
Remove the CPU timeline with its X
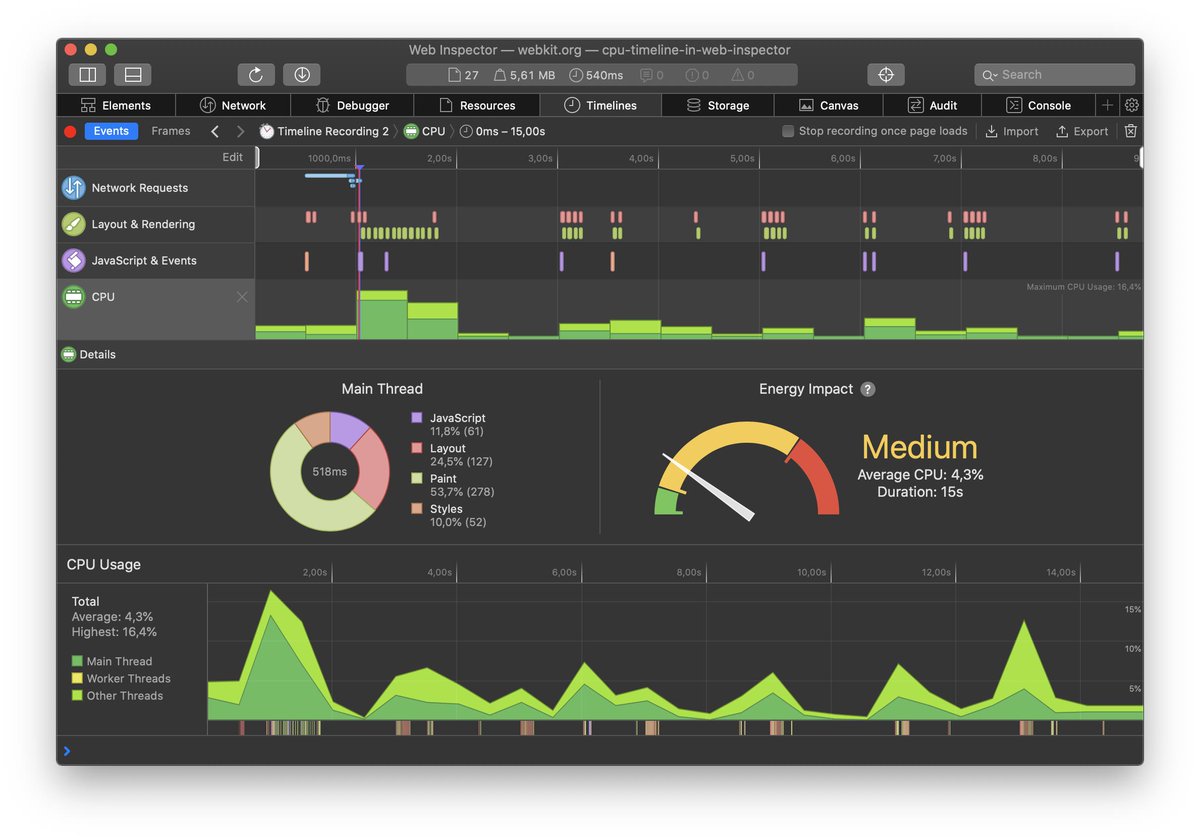(x=241, y=297)
